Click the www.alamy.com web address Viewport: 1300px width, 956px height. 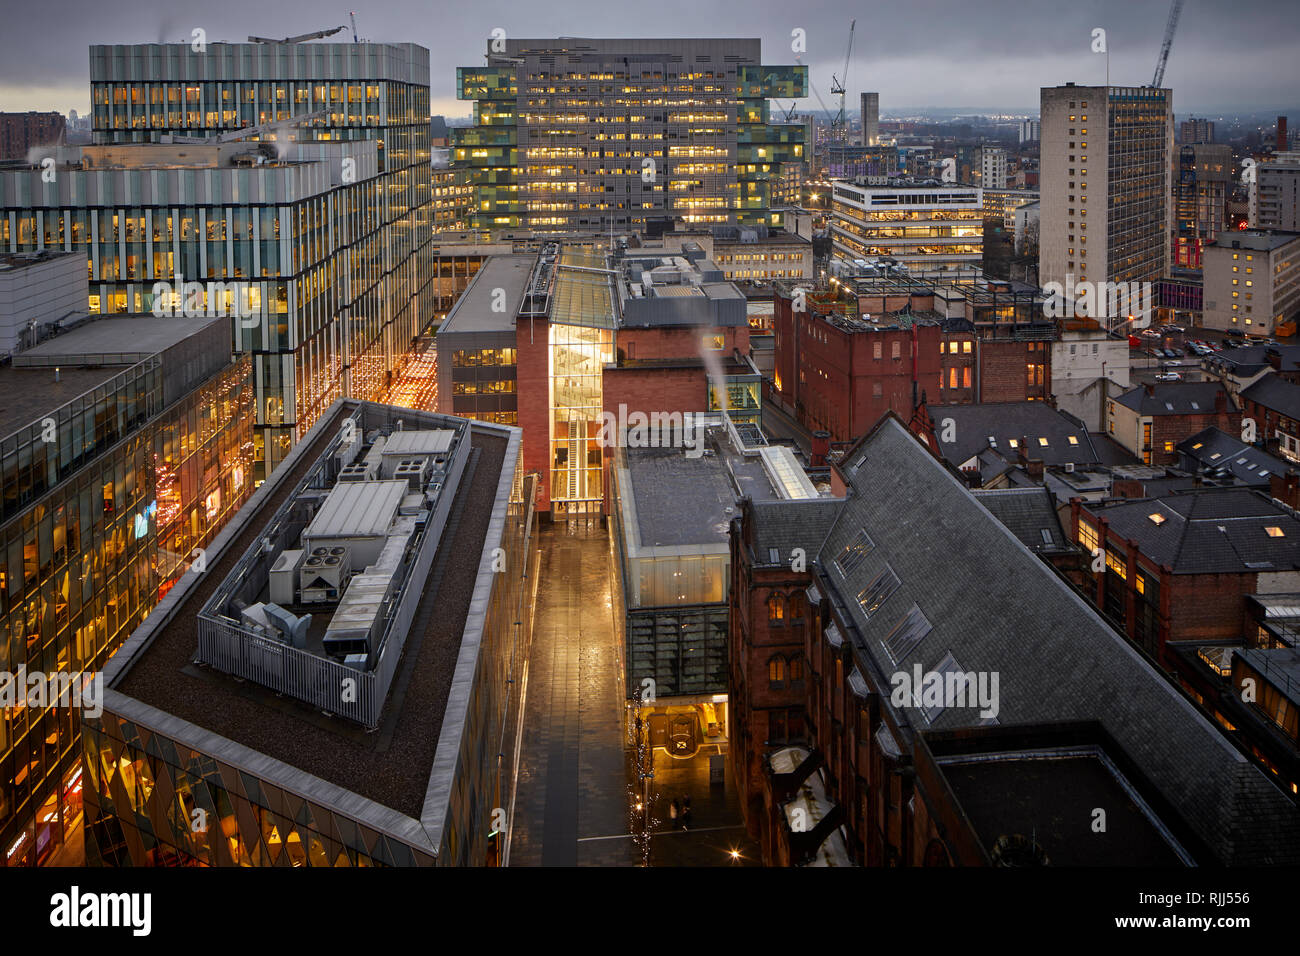point(1180,924)
